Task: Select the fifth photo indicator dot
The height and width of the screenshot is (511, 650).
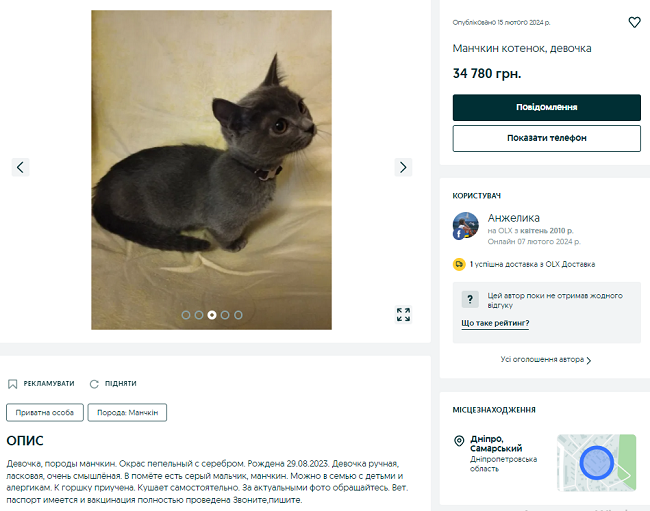Action: click(238, 315)
